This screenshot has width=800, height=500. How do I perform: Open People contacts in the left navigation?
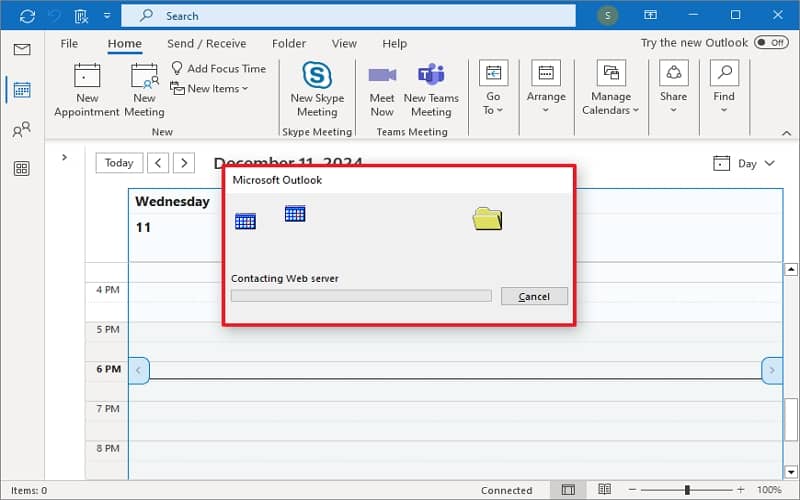(21, 130)
